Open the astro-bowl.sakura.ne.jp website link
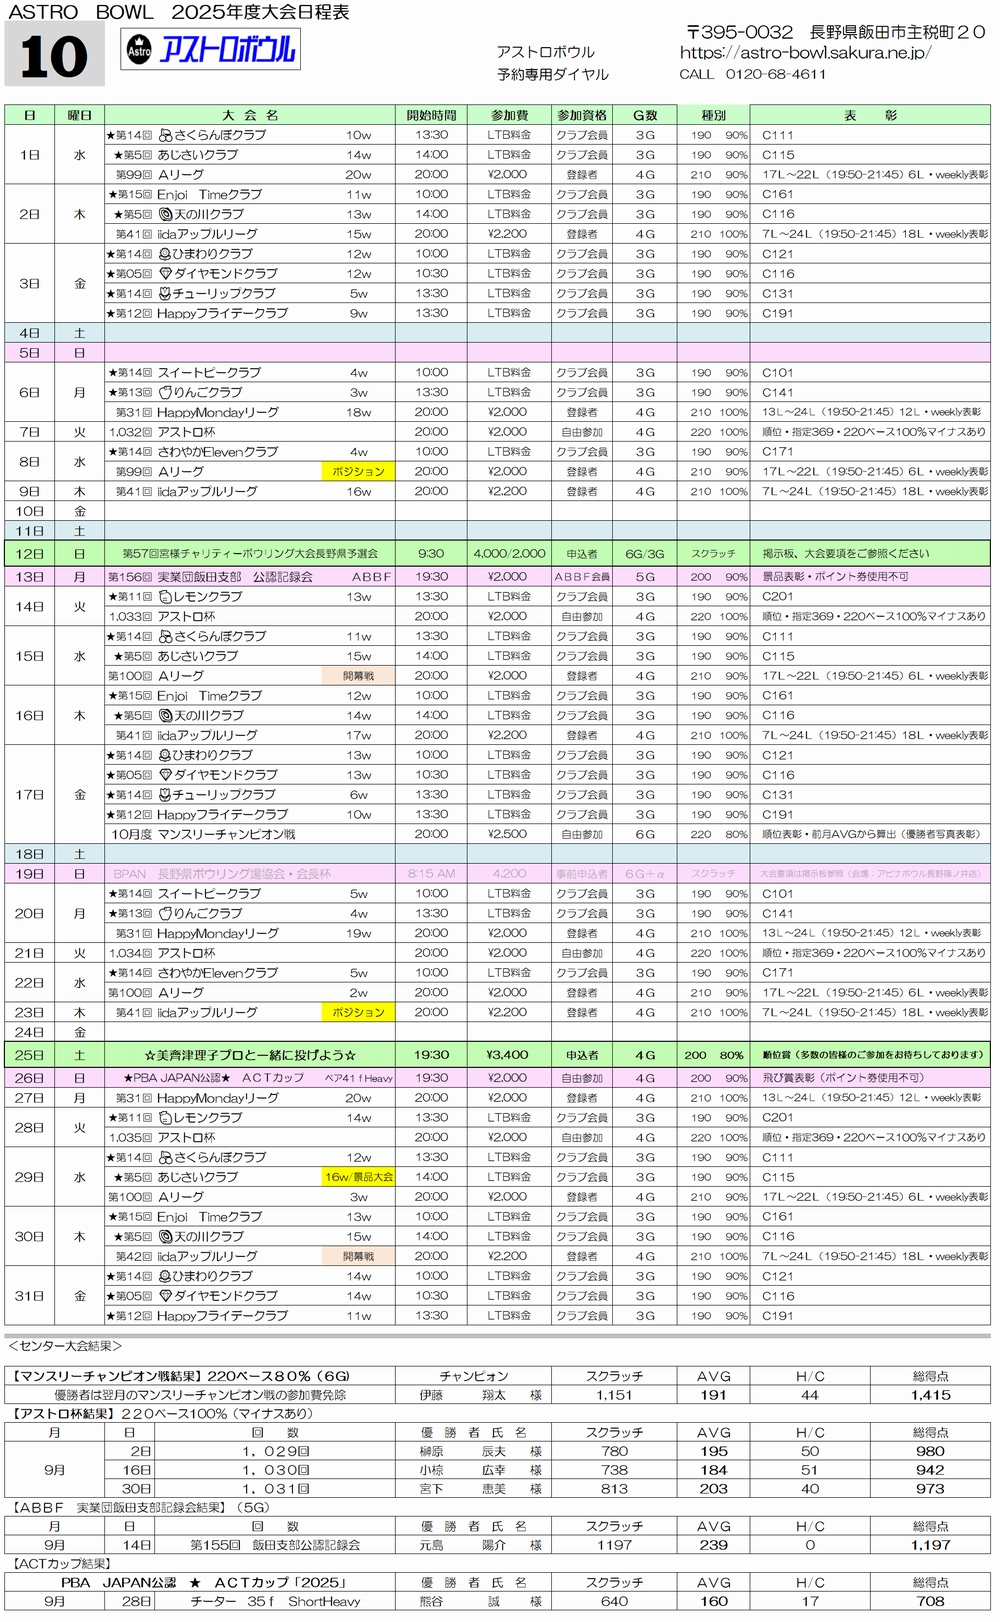 point(805,53)
